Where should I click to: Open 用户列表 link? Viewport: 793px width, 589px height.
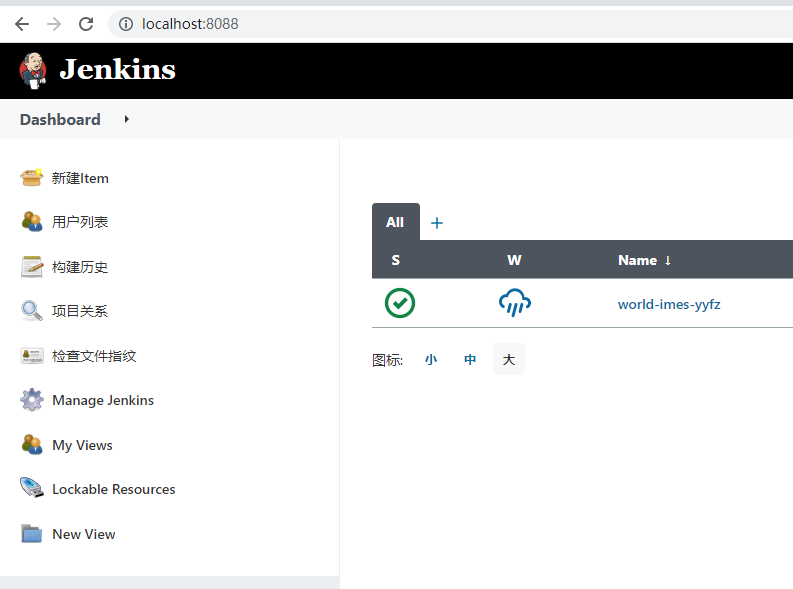[80, 222]
